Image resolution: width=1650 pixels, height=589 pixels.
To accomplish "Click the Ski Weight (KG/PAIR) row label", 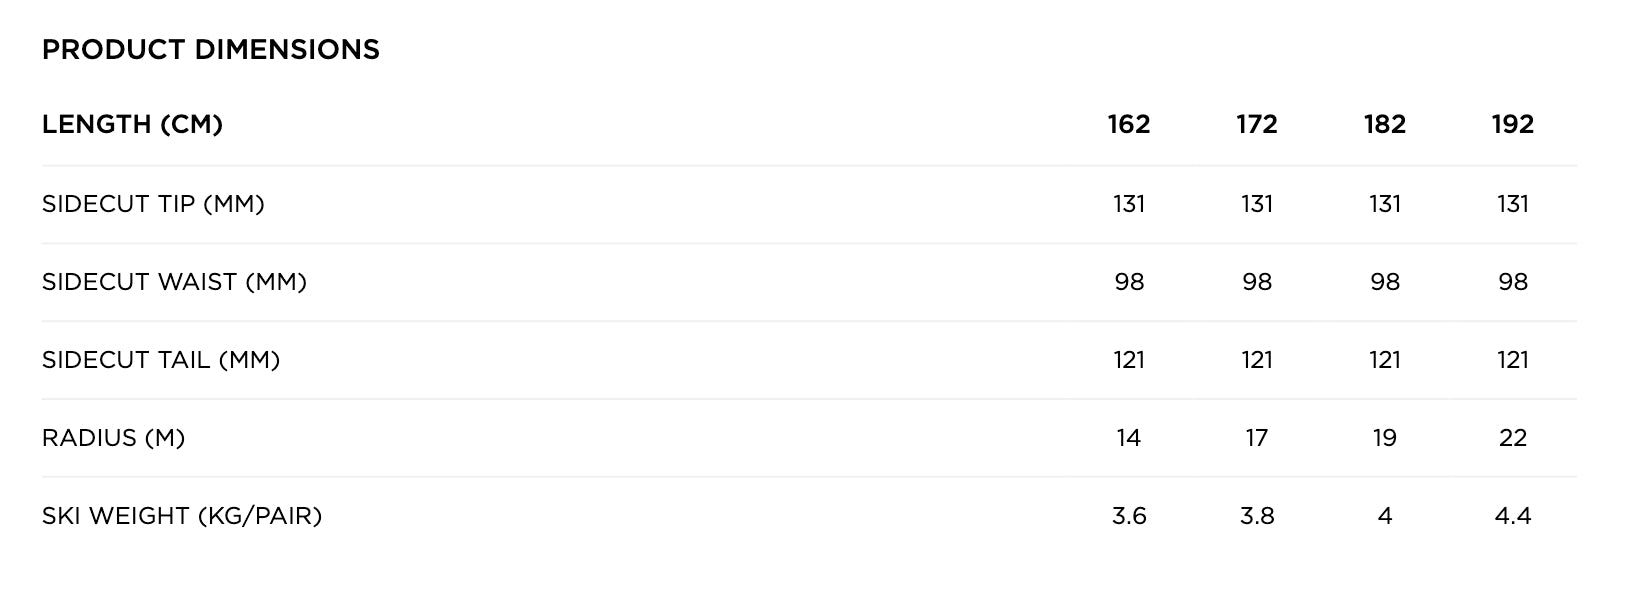I will 182,516.
